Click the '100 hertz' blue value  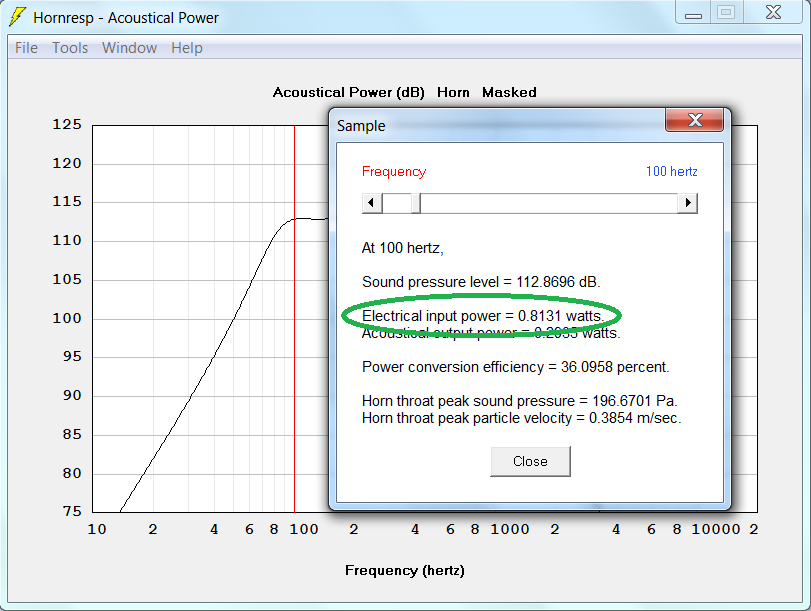[x=671, y=171]
